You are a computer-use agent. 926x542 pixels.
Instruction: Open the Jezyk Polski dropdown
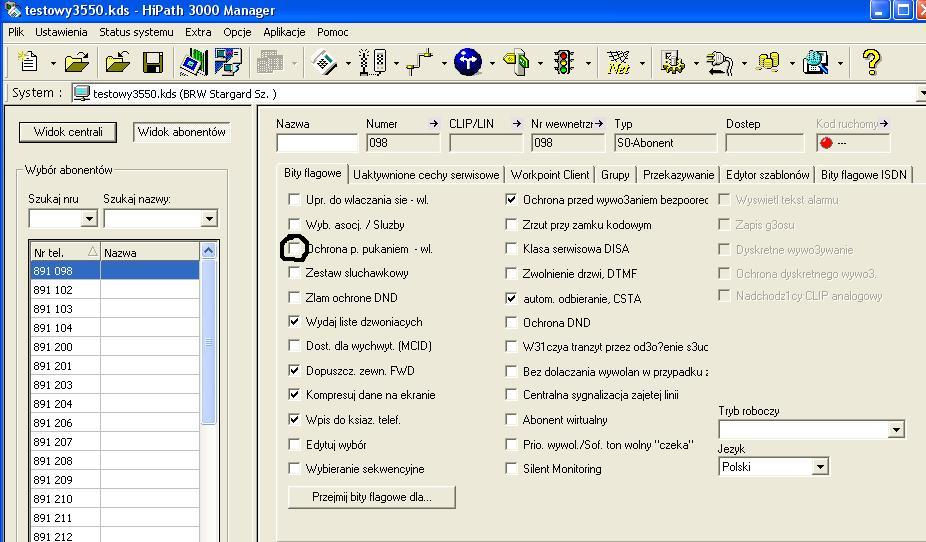[x=820, y=467]
